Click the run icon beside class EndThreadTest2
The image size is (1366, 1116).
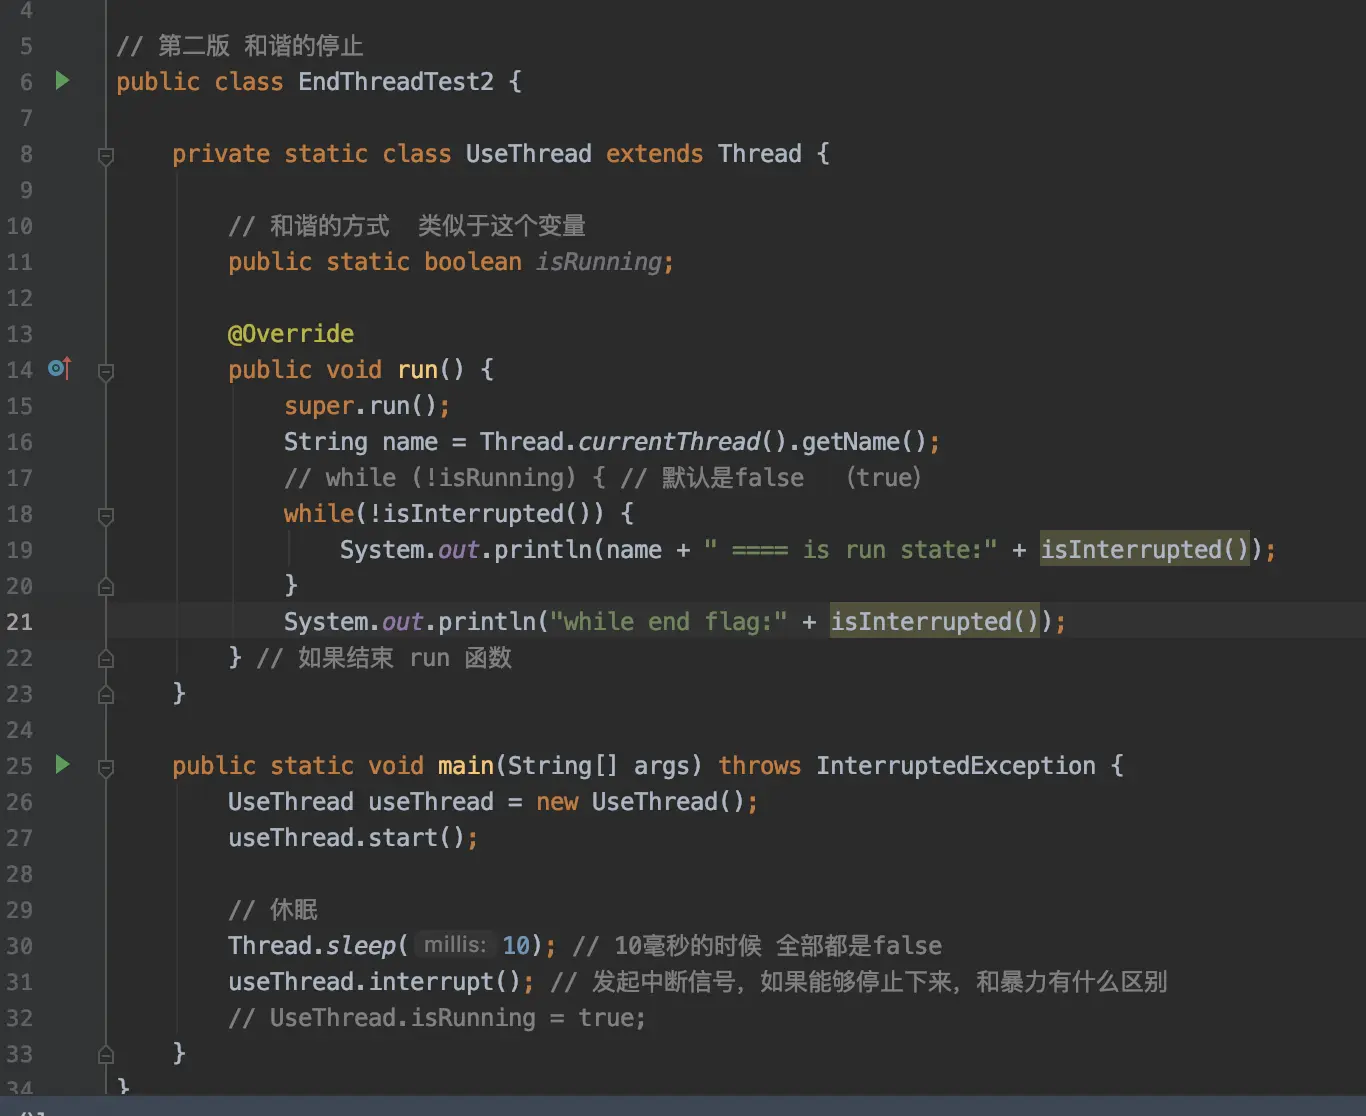point(62,81)
